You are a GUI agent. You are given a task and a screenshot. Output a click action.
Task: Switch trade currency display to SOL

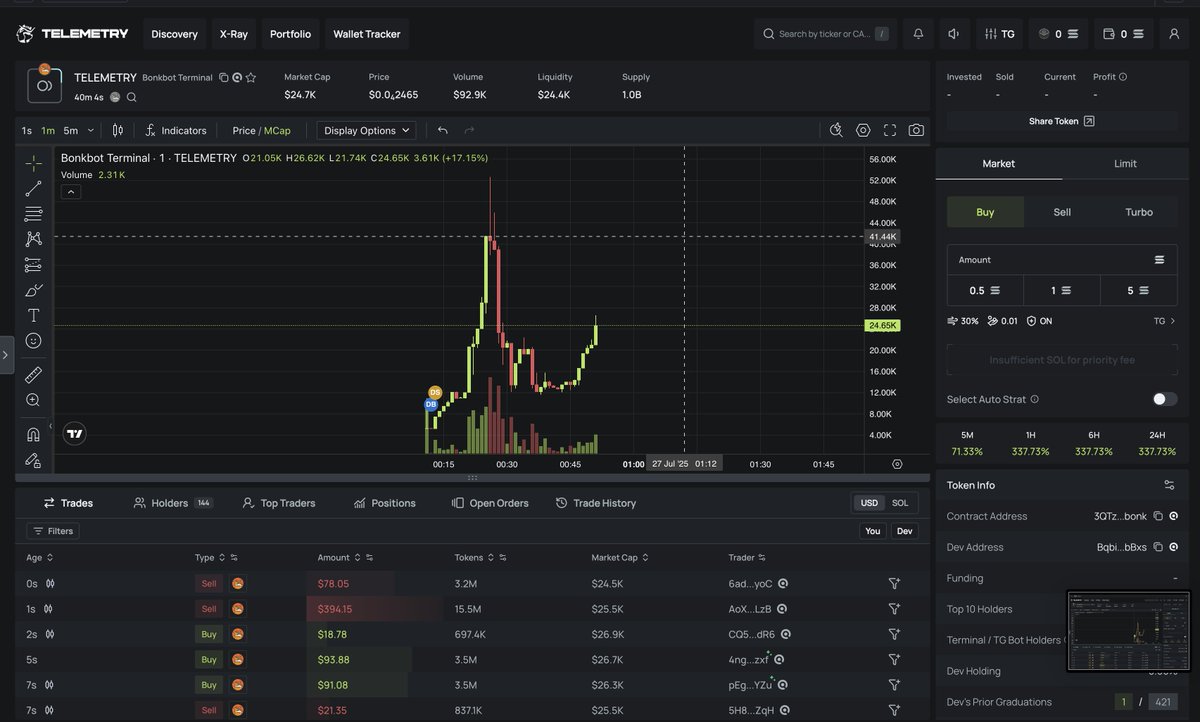point(900,503)
